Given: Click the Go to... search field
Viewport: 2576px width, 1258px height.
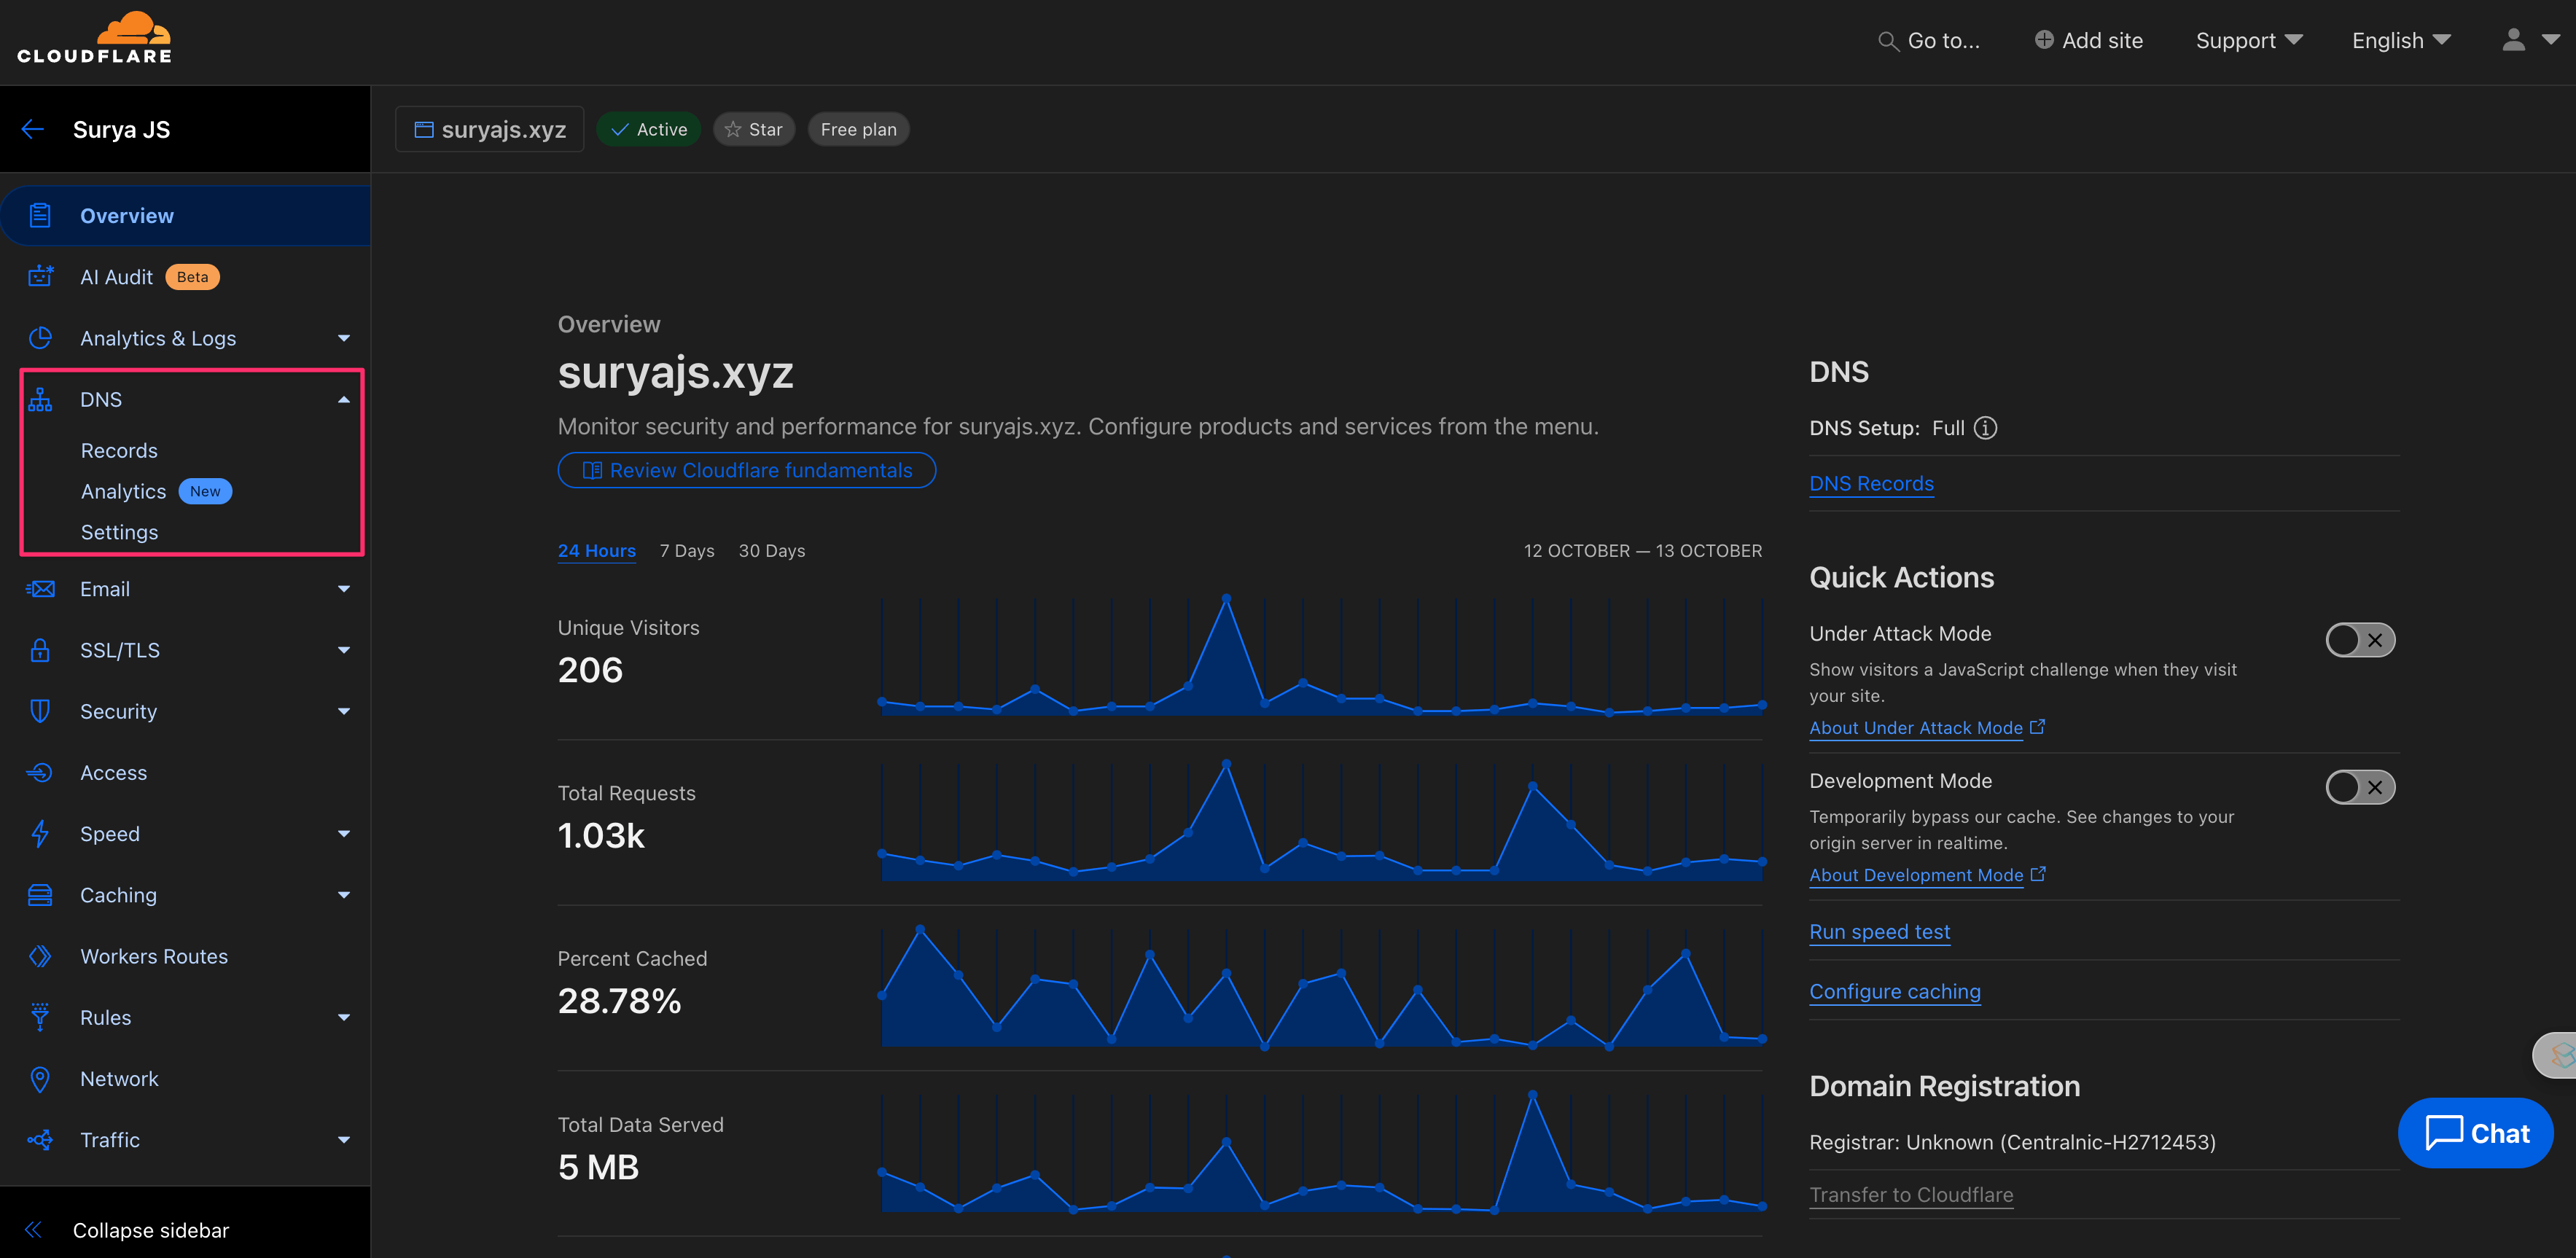Looking at the screenshot, I should (x=1929, y=41).
